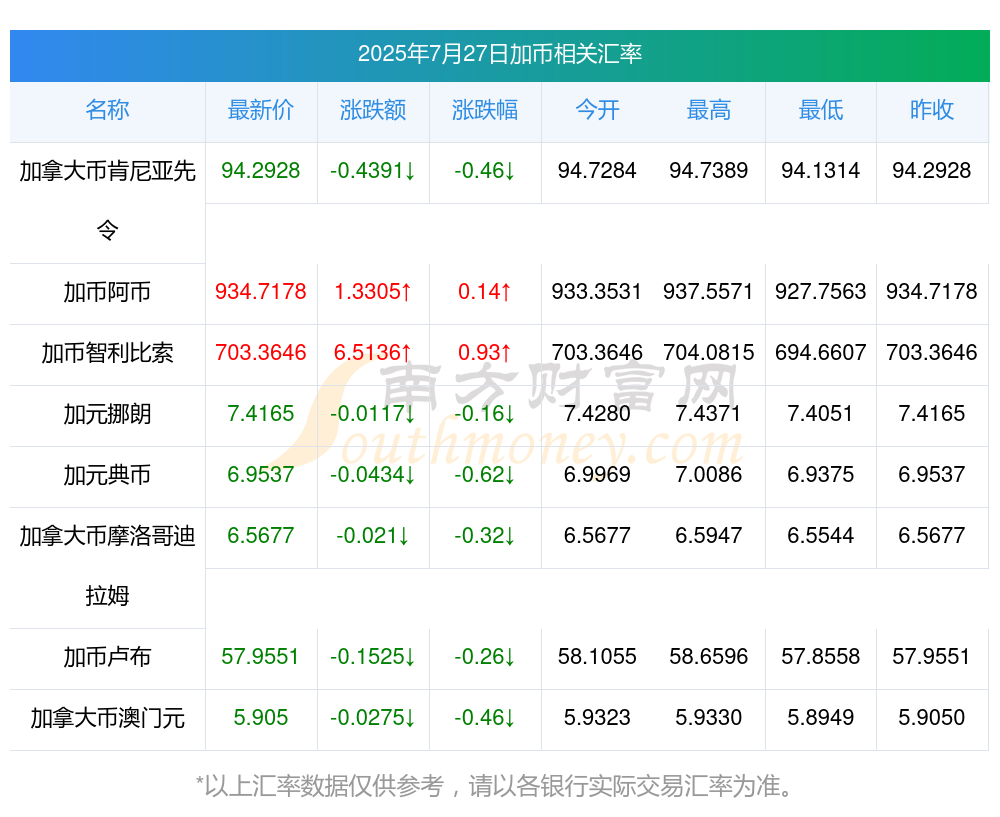Screen dimensions: 1000x817
Task: Click change value 1.3305↑
Action: [373, 292]
